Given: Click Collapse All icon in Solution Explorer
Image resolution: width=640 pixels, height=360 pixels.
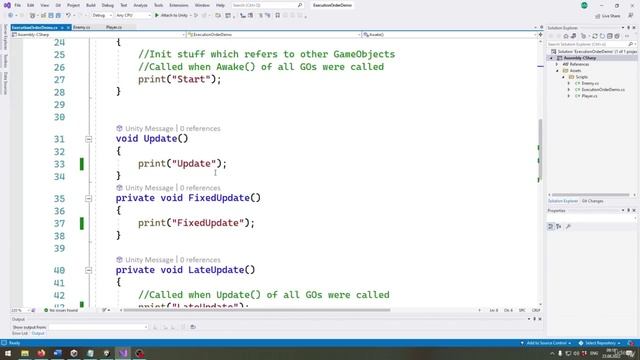Looking at the screenshot, I should pos(609,36).
